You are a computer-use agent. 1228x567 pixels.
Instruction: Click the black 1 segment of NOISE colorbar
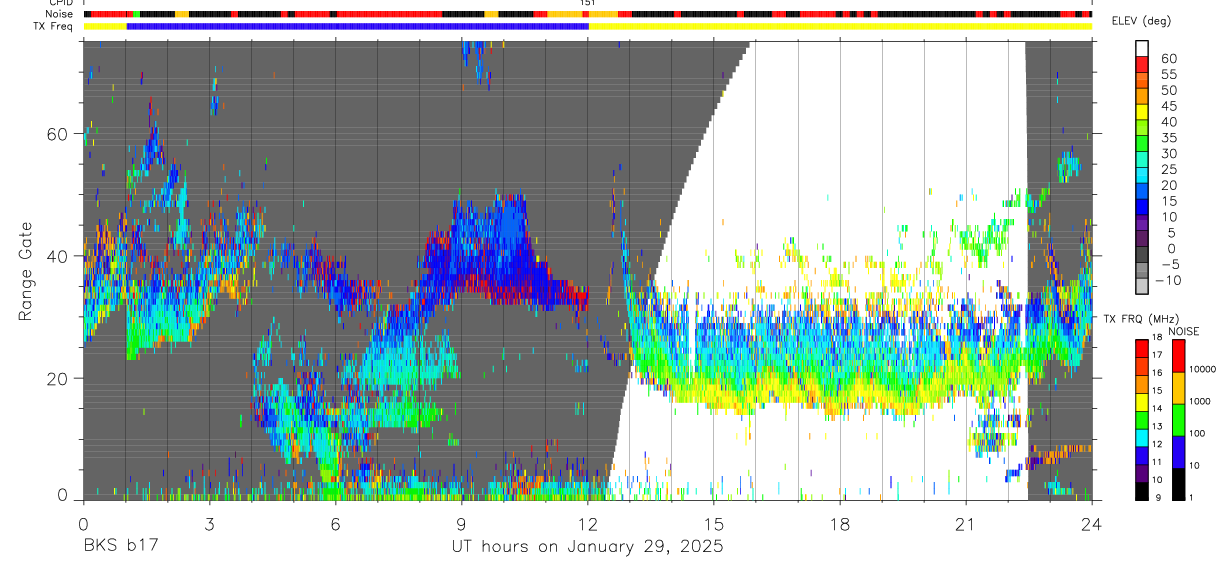pyautogui.click(x=1179, y=484)
